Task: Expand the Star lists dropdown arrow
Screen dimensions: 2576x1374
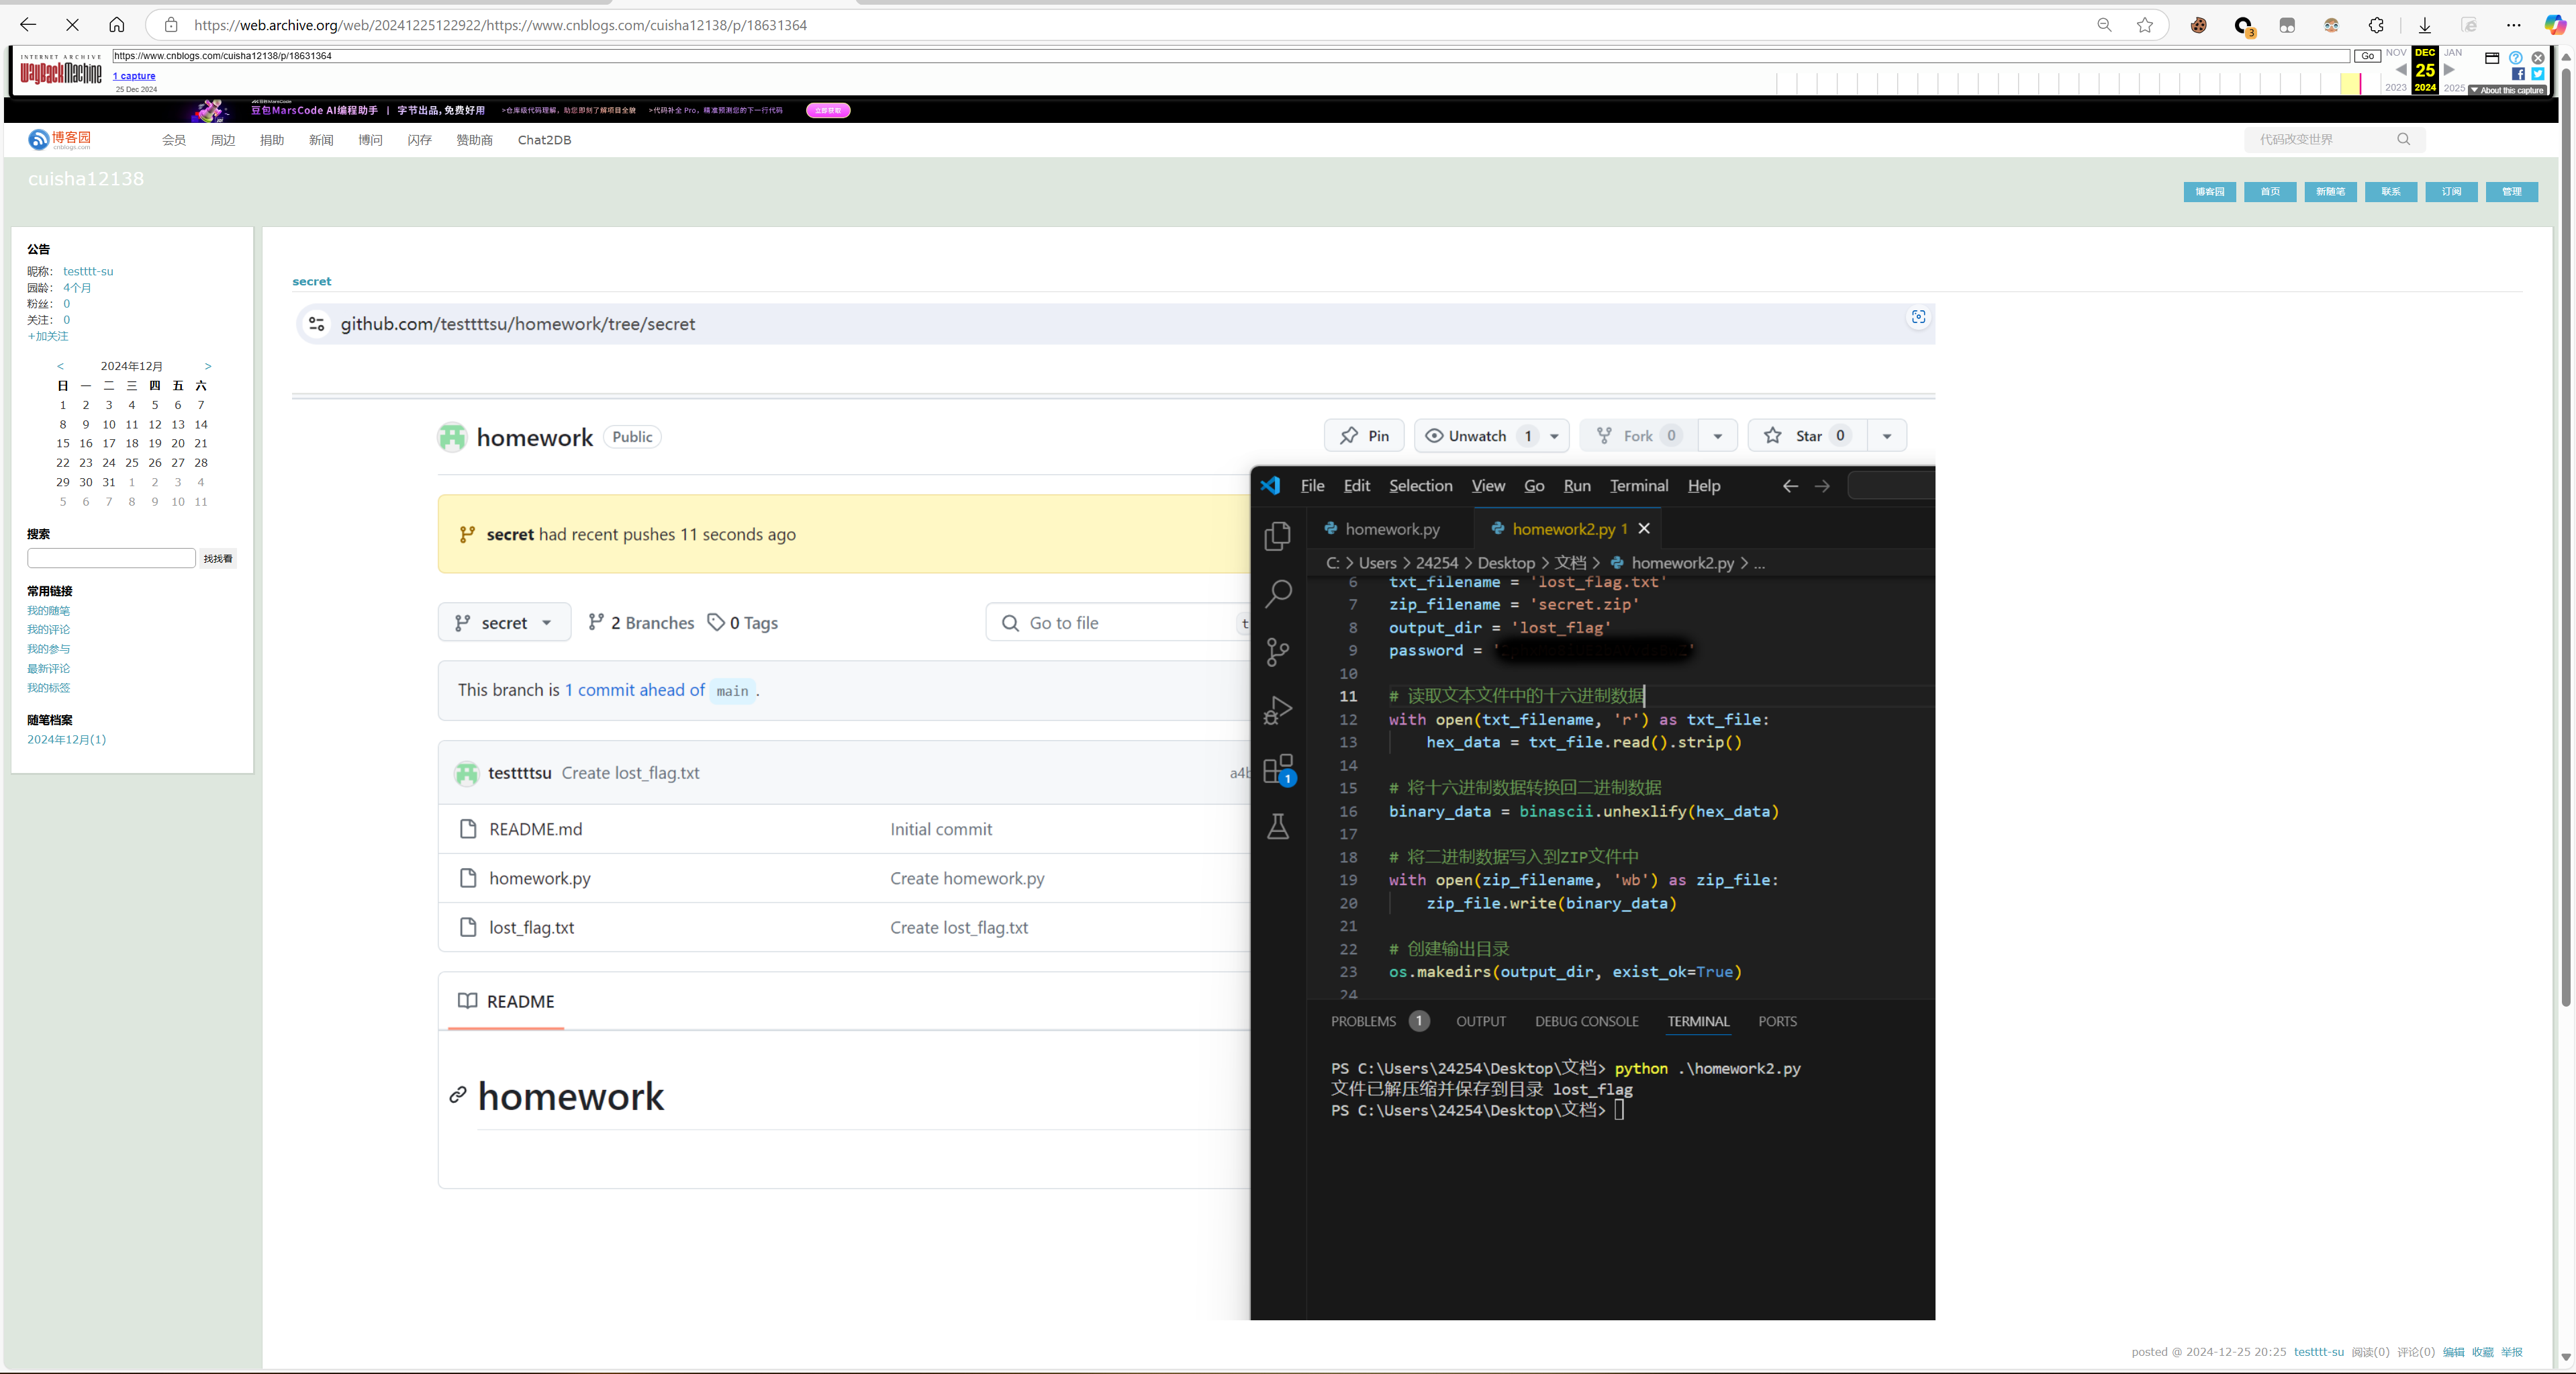Action: (1887, 436)
